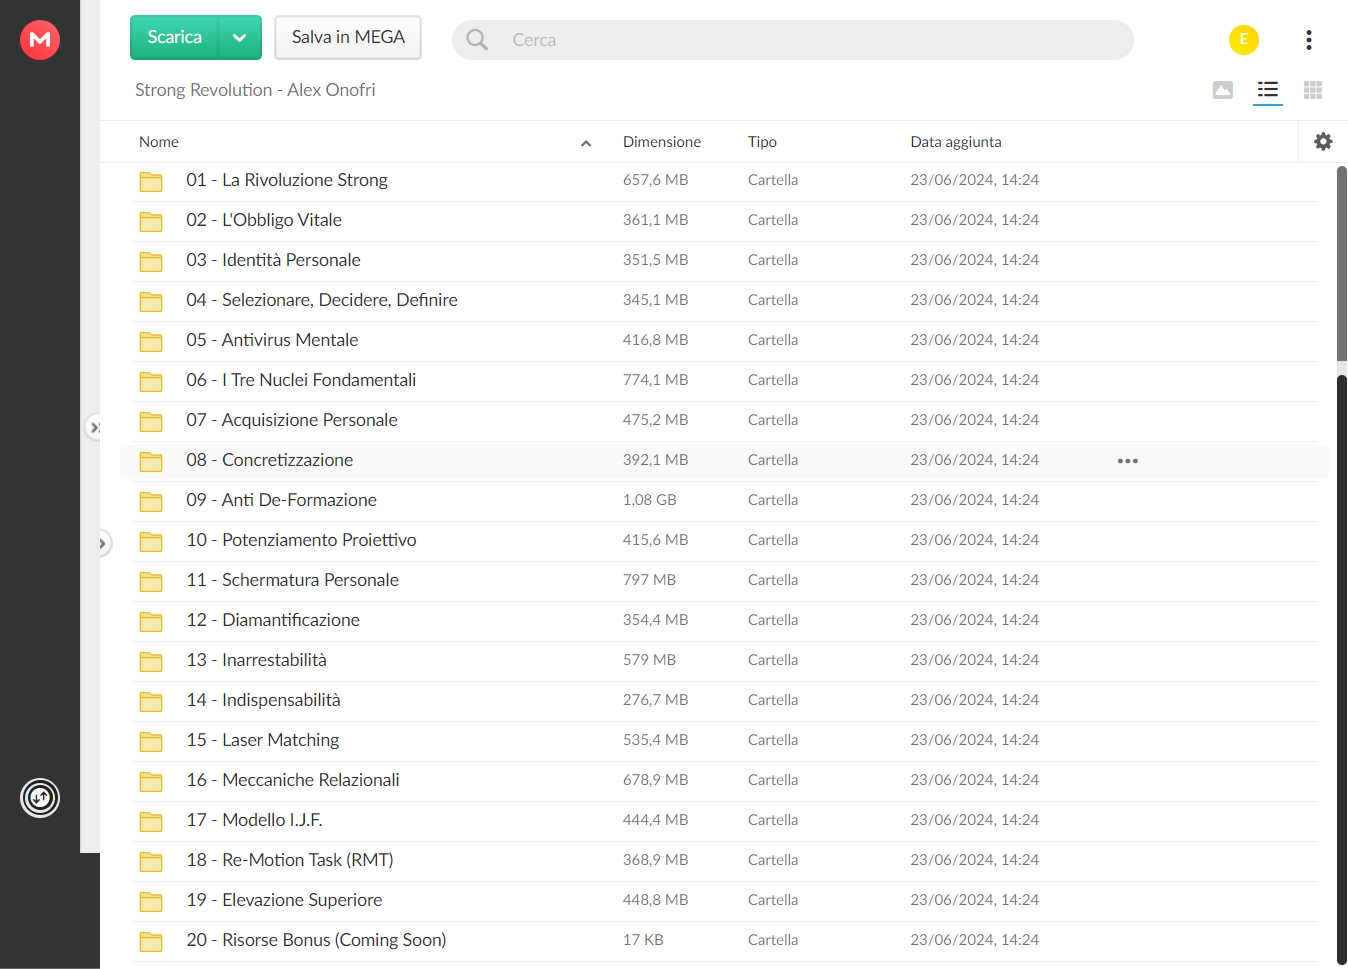Sort by Tipo column header

[762, 142]
